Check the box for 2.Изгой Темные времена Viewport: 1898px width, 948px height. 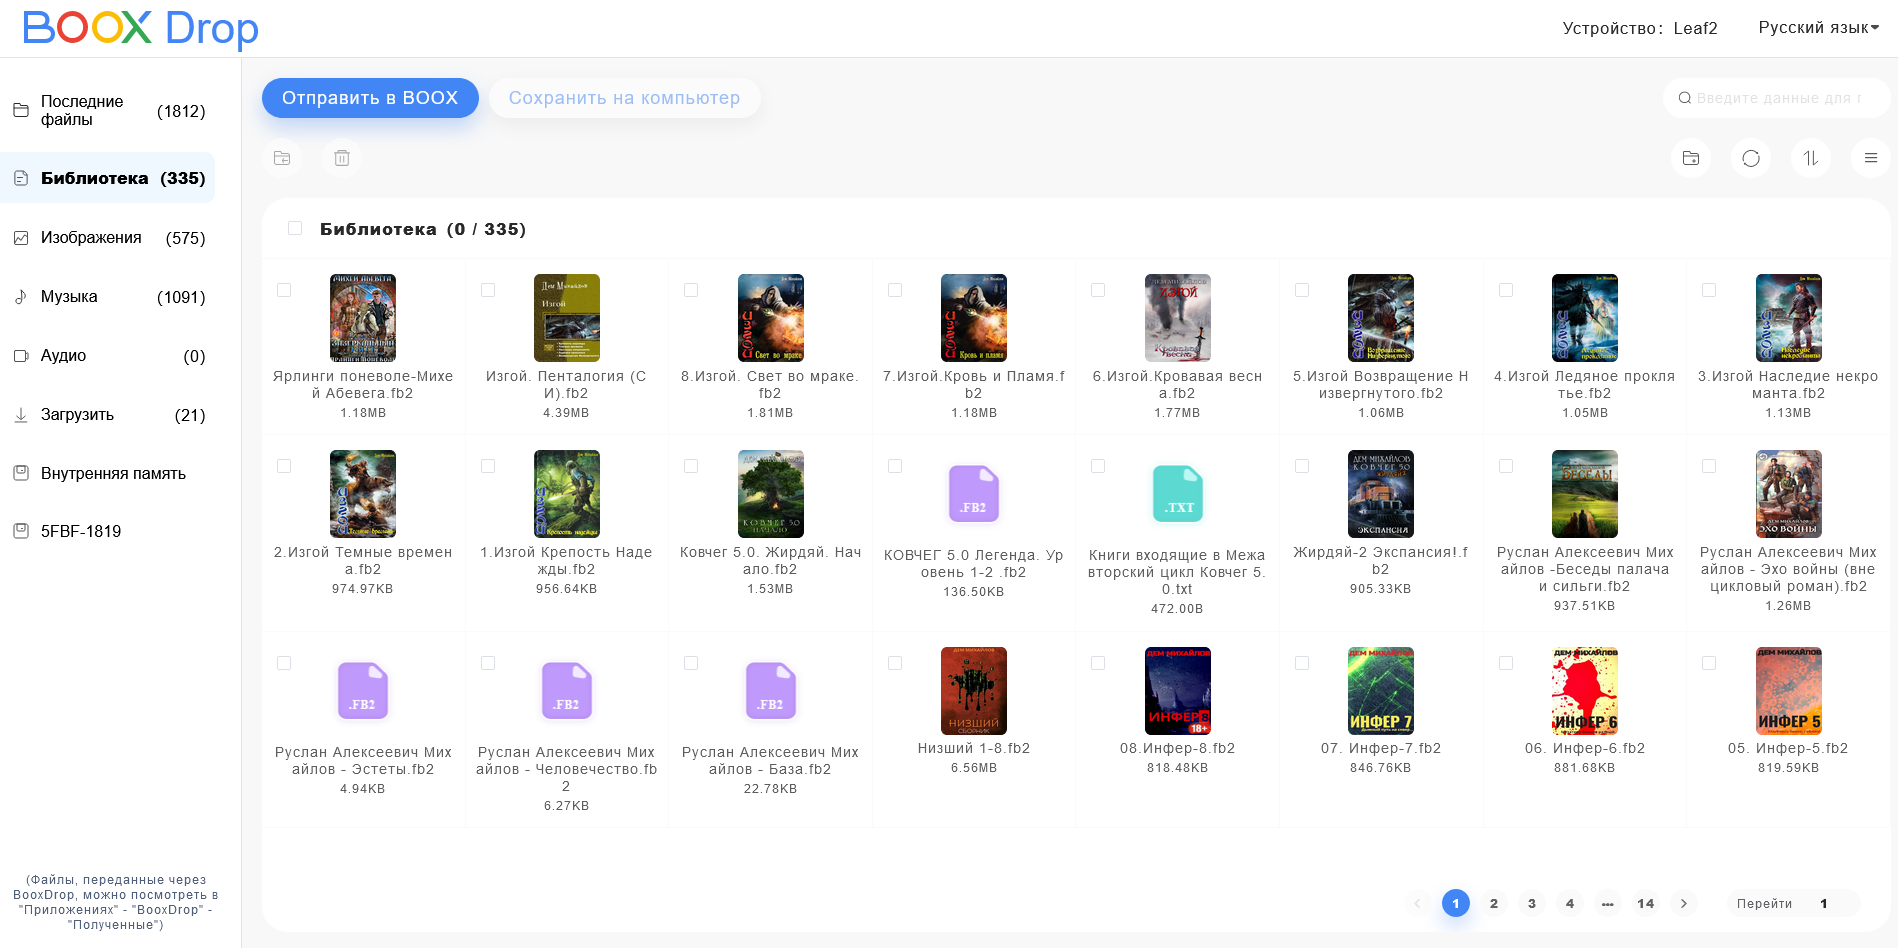click(x=284, y=466)
